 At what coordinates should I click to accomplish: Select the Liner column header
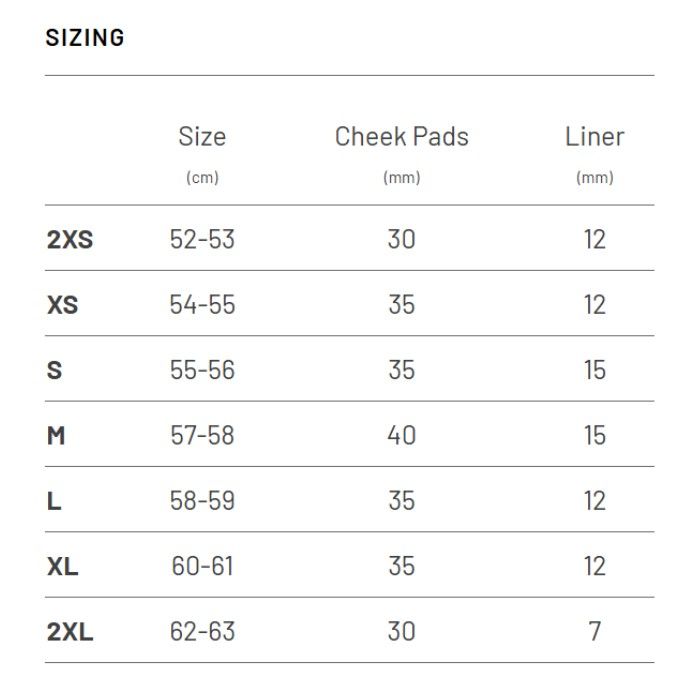coord(594,137)
